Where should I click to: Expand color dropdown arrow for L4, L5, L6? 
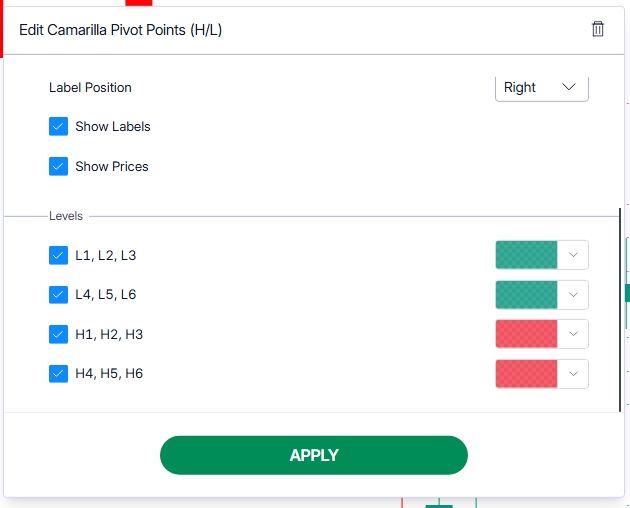coord(573,295)
